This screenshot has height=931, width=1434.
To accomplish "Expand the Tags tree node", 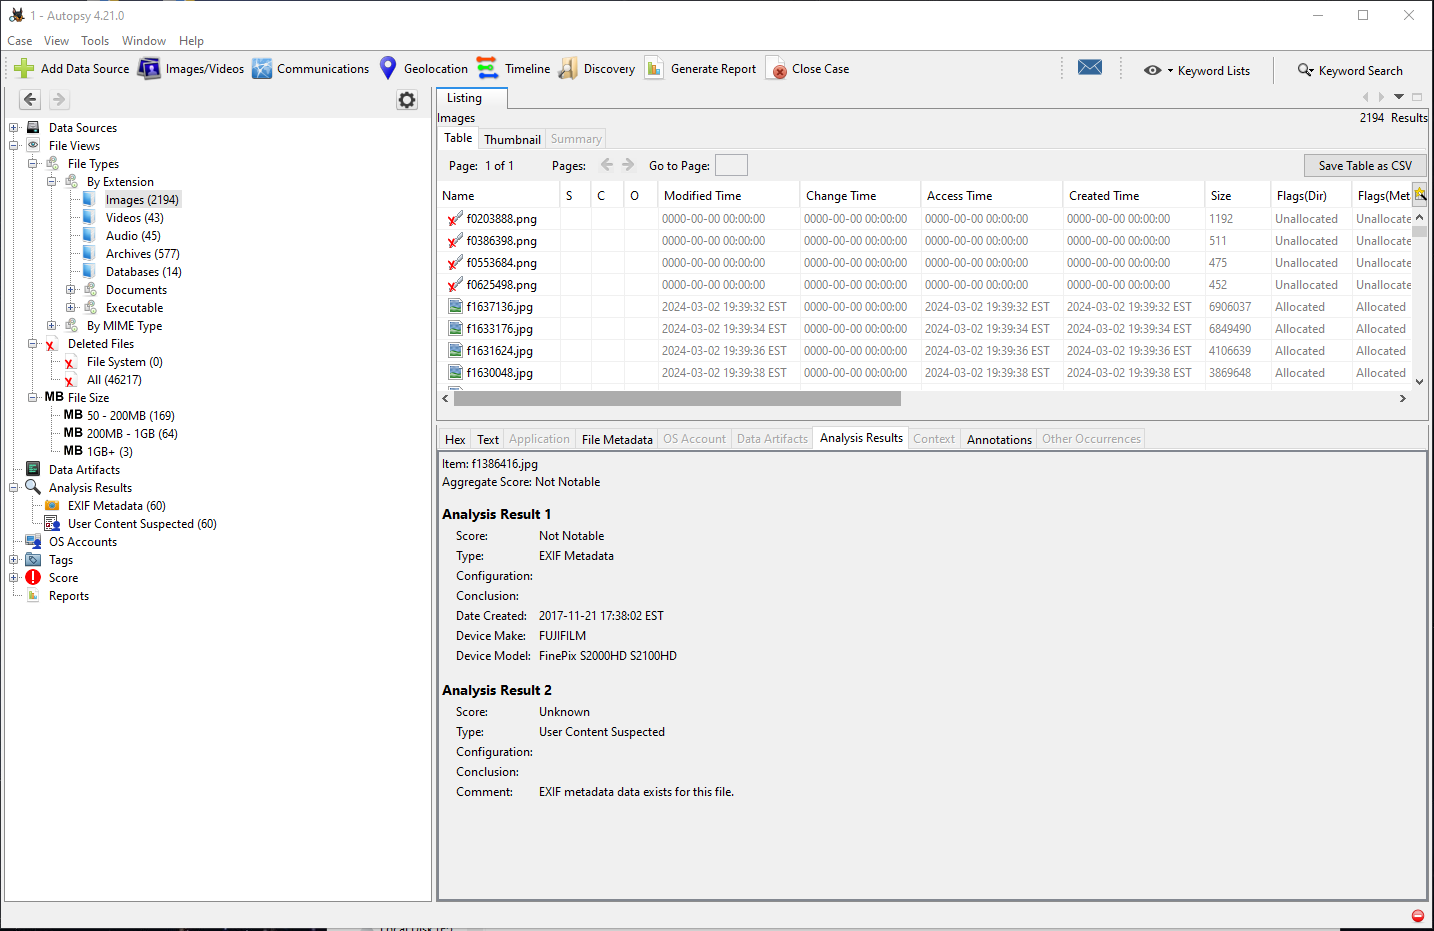I will point(14,559).
